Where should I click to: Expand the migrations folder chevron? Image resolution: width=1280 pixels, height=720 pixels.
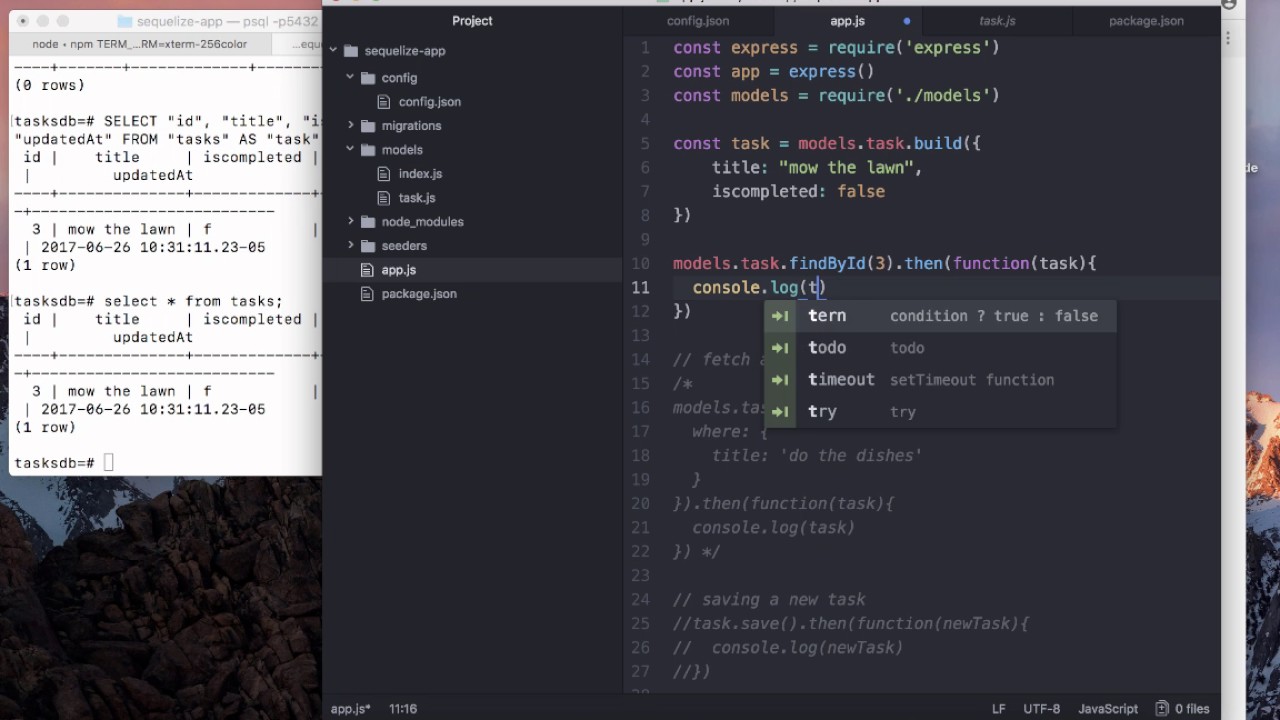(350, 125)
